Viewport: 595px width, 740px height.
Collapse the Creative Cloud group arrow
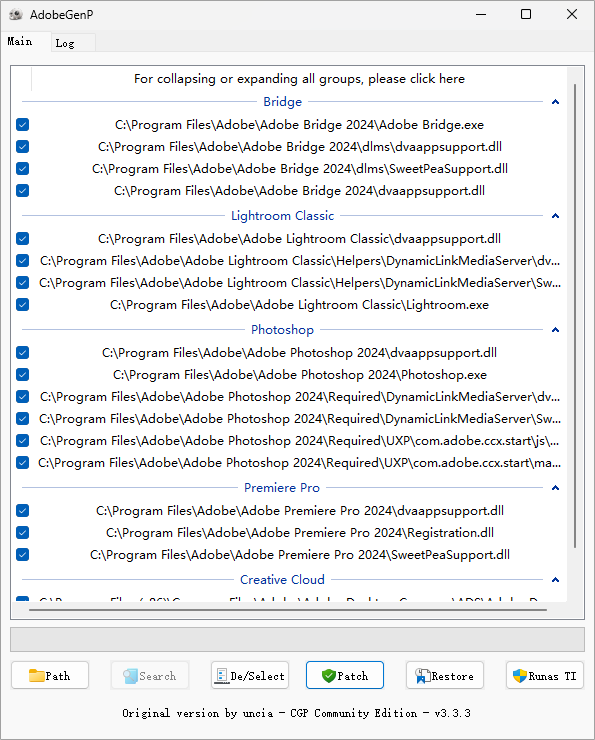(x=555, y=580)
